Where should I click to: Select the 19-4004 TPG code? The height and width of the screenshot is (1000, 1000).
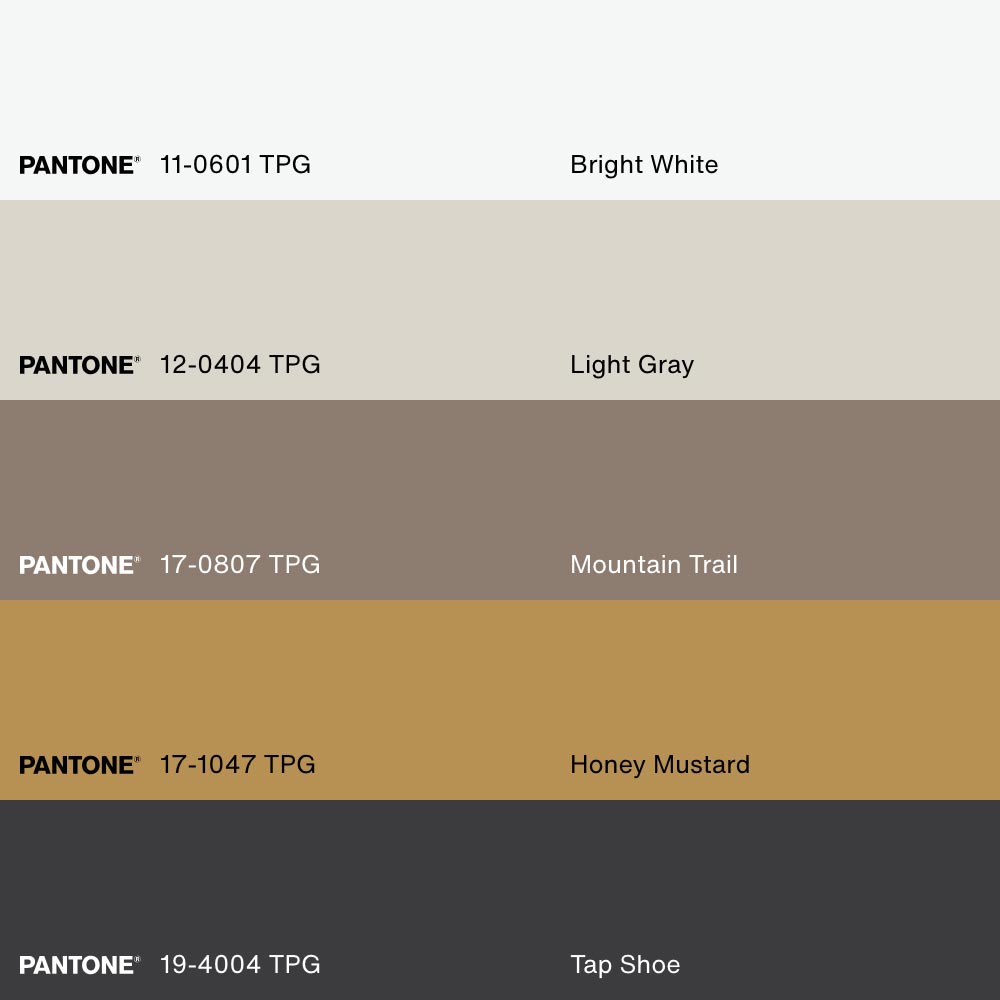pyautogui.click(x=240, y=965)
